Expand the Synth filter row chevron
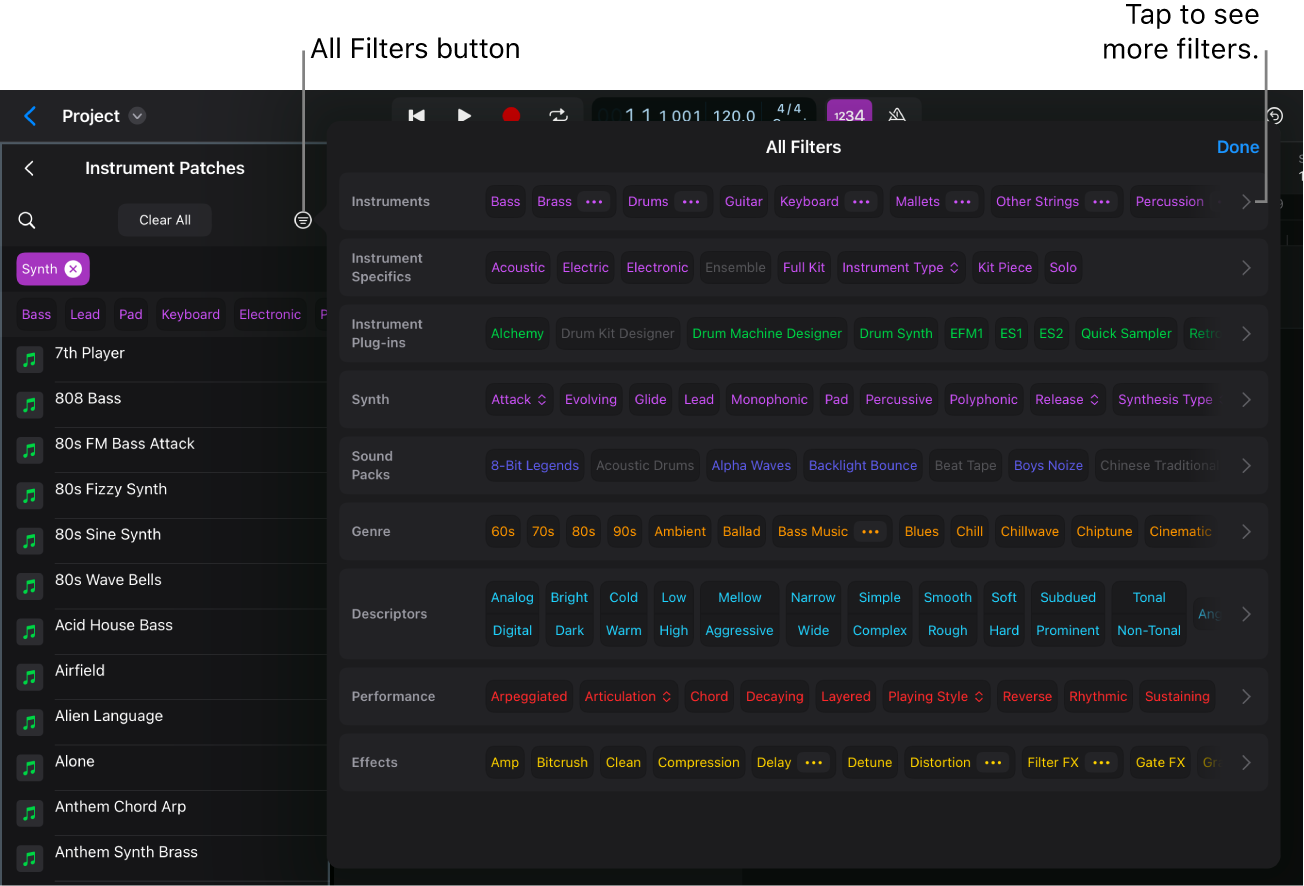This screenshot has width=1304, height=886. 1246,400
